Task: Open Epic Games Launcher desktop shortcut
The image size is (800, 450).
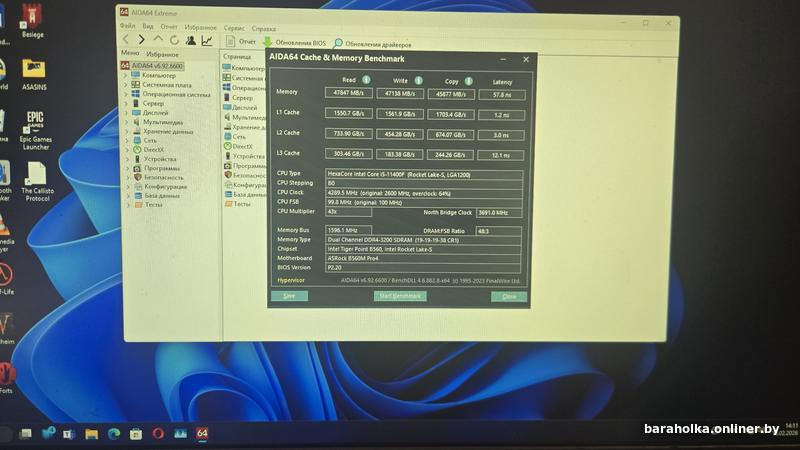Action: 35,131
